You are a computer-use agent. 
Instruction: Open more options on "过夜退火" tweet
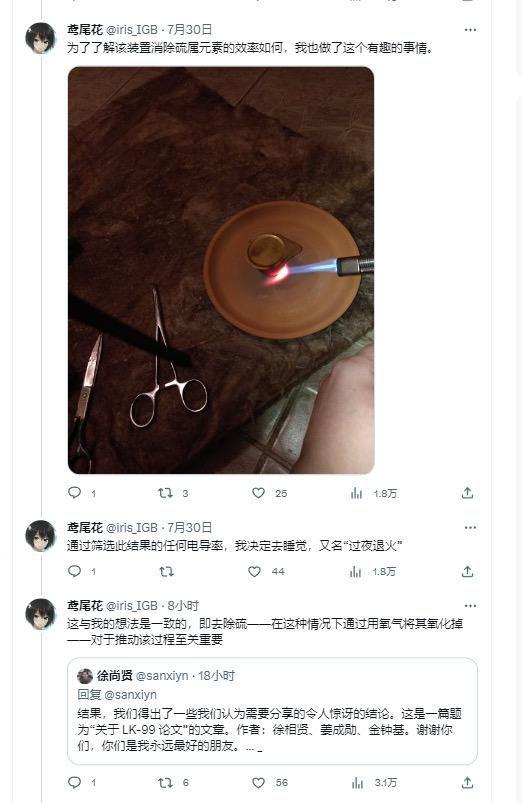click(470, 527)
